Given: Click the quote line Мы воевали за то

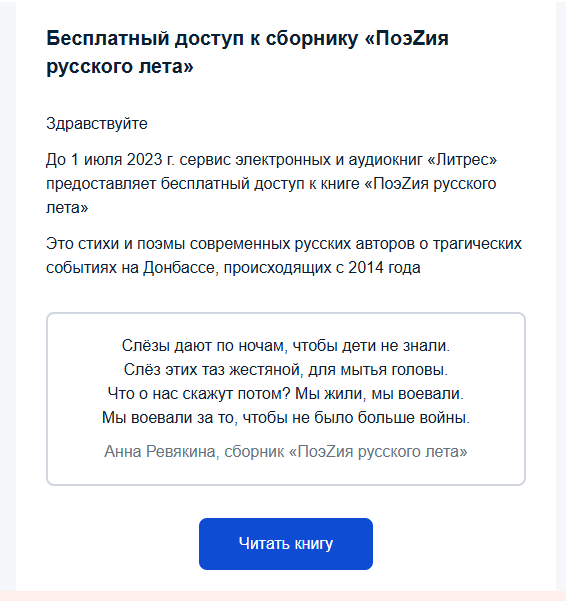Looking at the screenshot, I should (285, 417).
